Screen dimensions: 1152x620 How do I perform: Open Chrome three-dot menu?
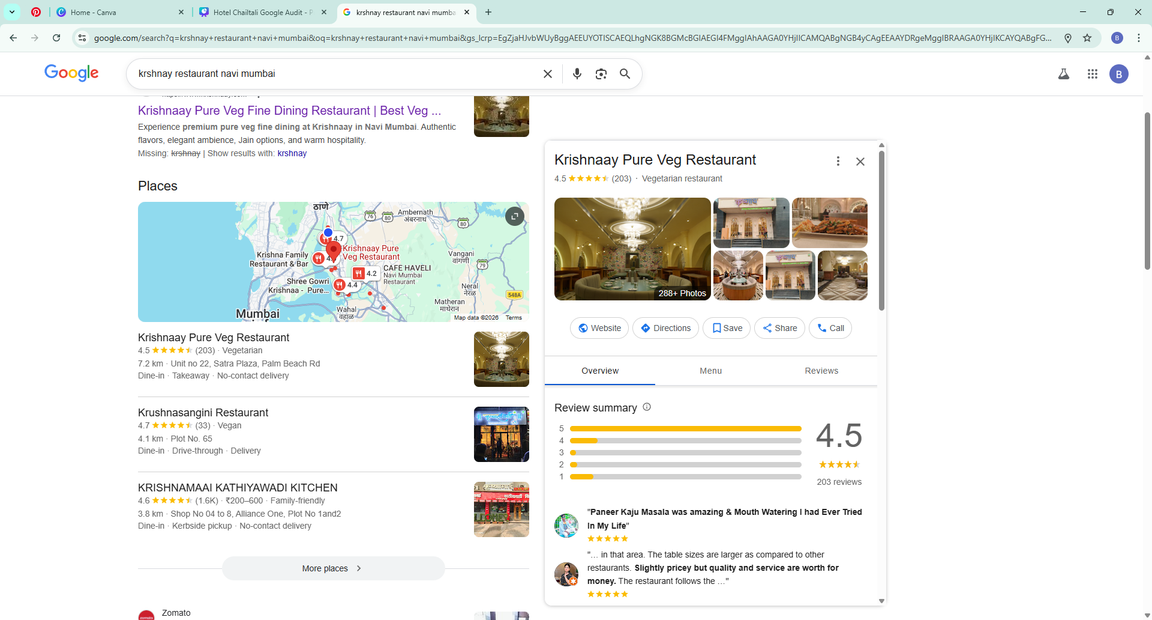click(1139, 37)
